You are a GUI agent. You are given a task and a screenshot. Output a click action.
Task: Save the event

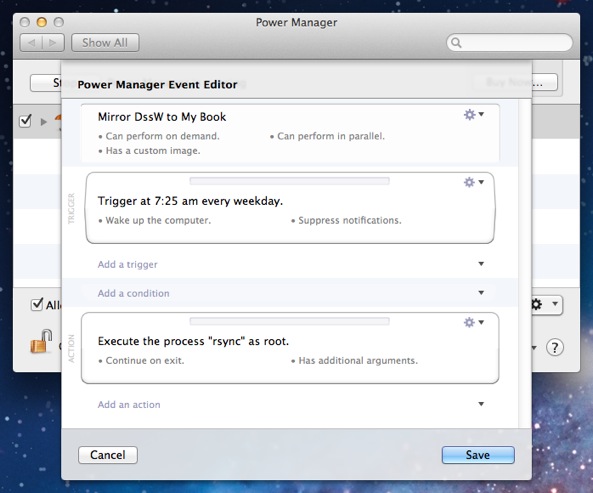tap(478, 455)
